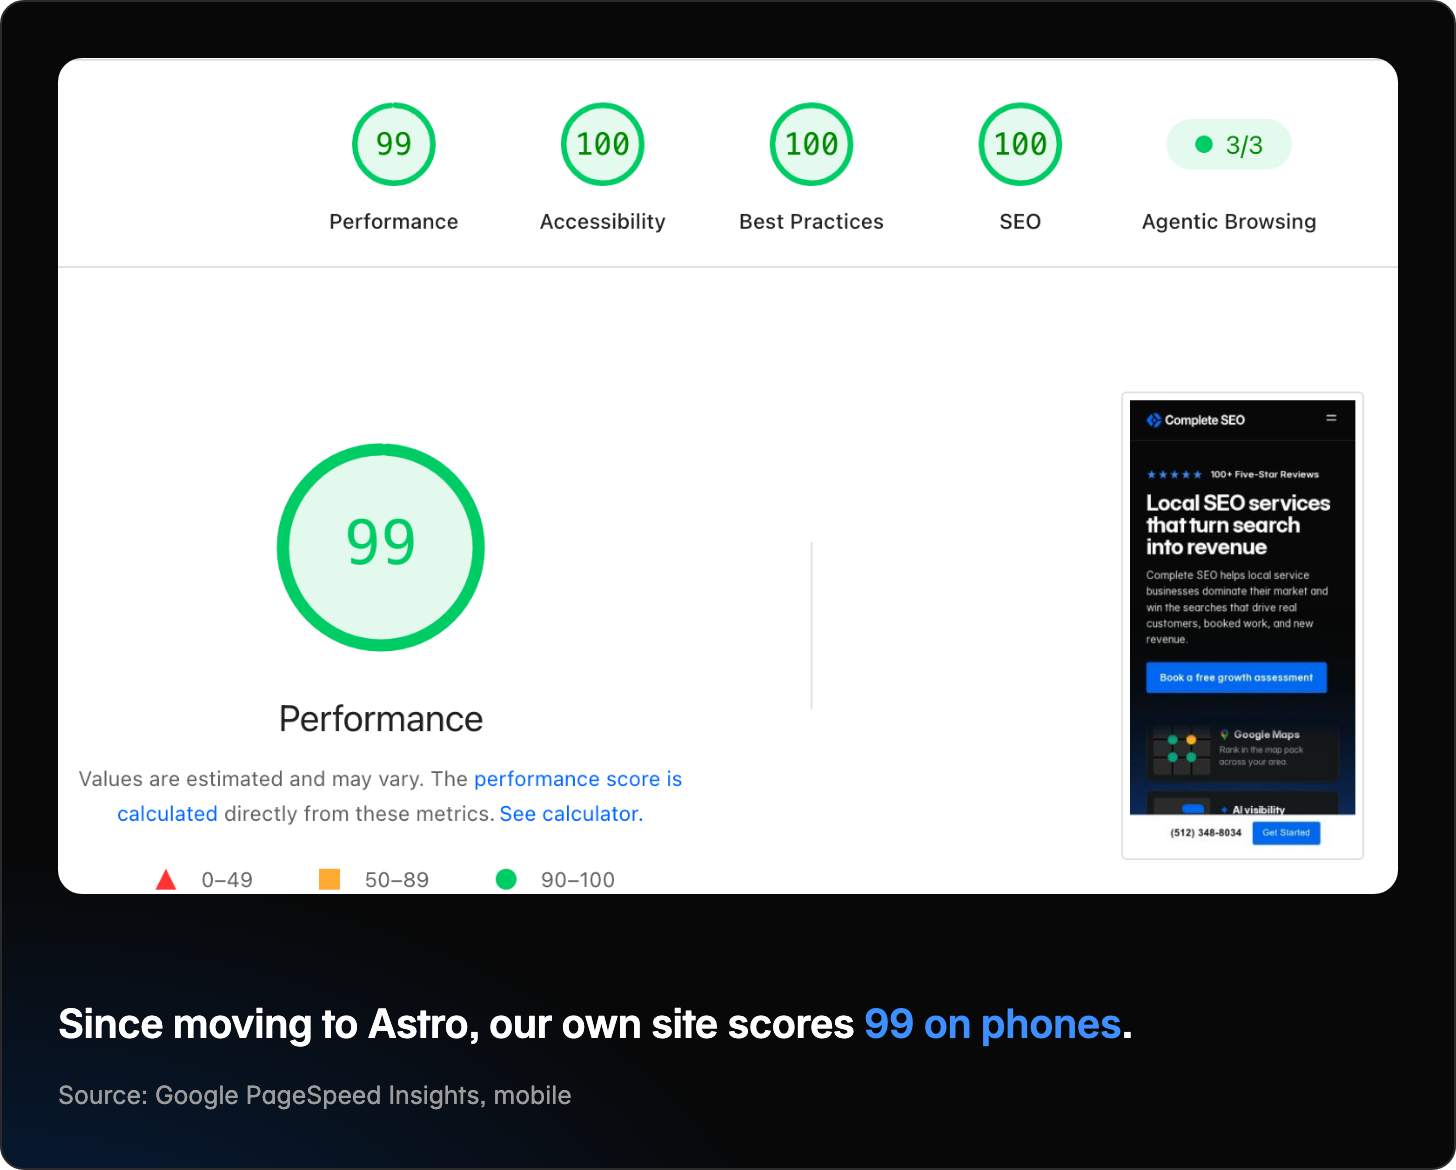This screenshot has height=1170, width=1456.
Task: Click the Local SEO services headline in the preview
Action: point(1238,525)
